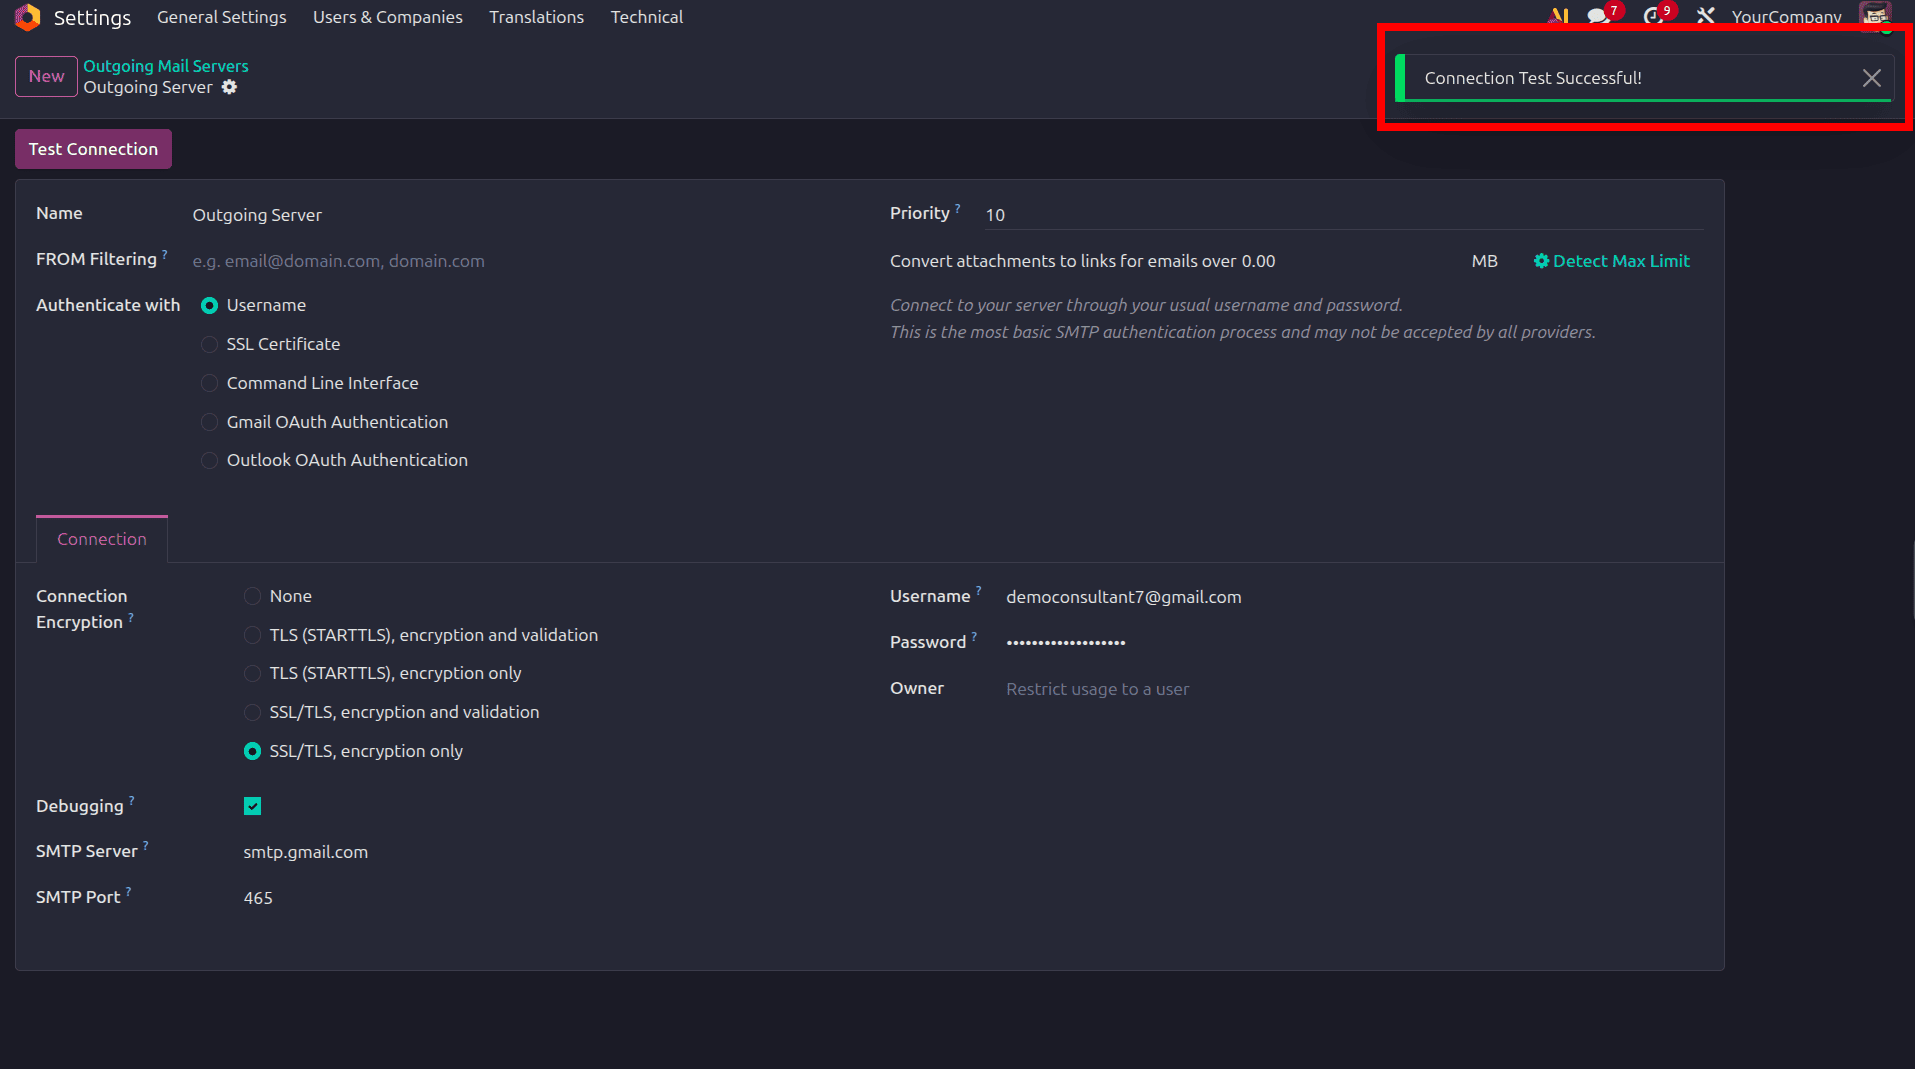Image resolution: width=1915 pixels, height=1069 pixels.
Task: Open the developer tools wrench icon
Action: coord(1706,16)
